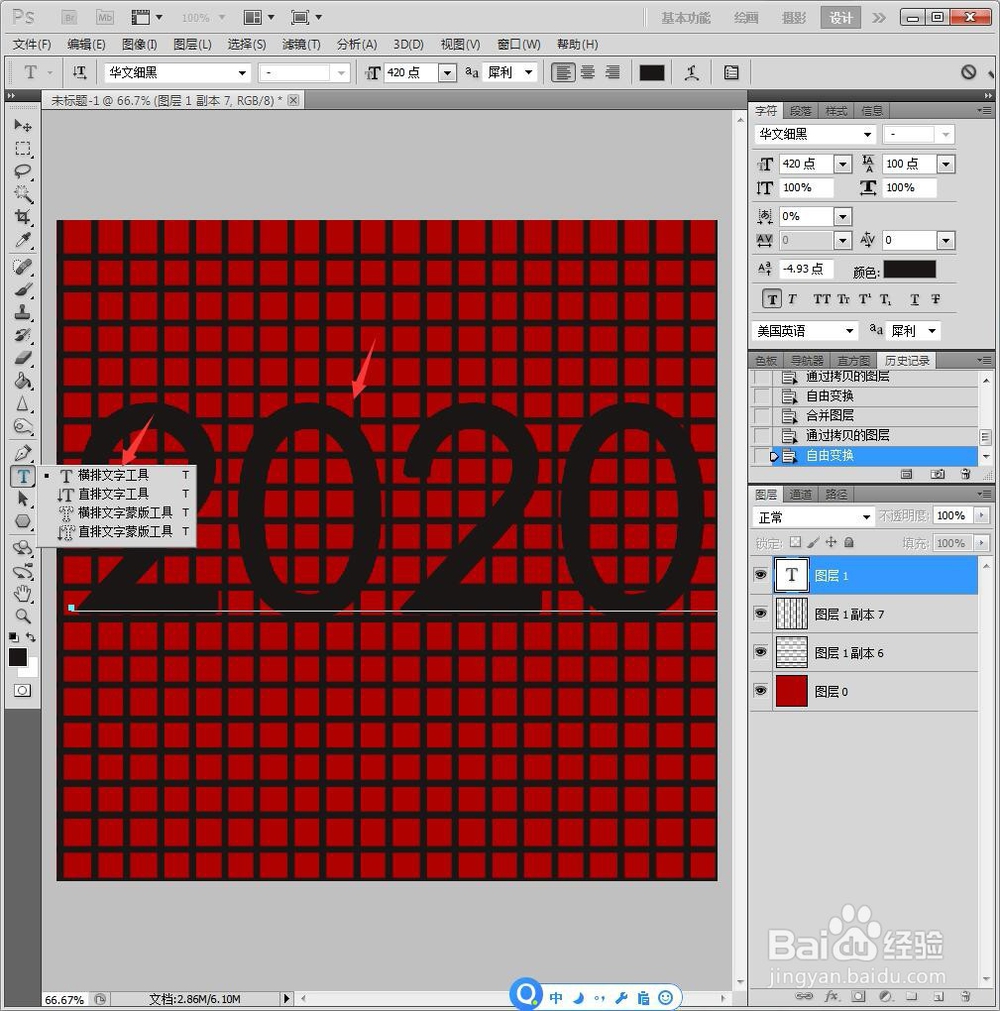Viewport: 1000px width, 1011px height.
Task: Center align text button
Action: [x=587, y=72]
